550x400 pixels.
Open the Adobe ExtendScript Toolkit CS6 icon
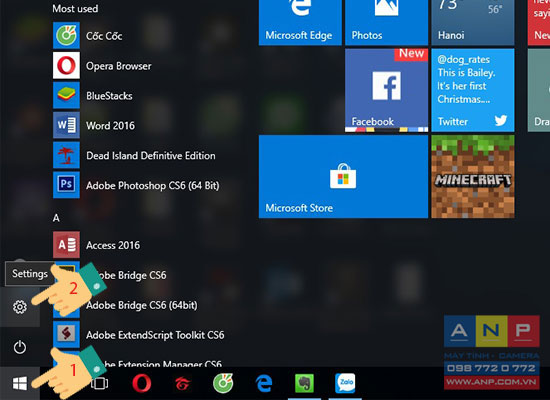tap(66, 334)
